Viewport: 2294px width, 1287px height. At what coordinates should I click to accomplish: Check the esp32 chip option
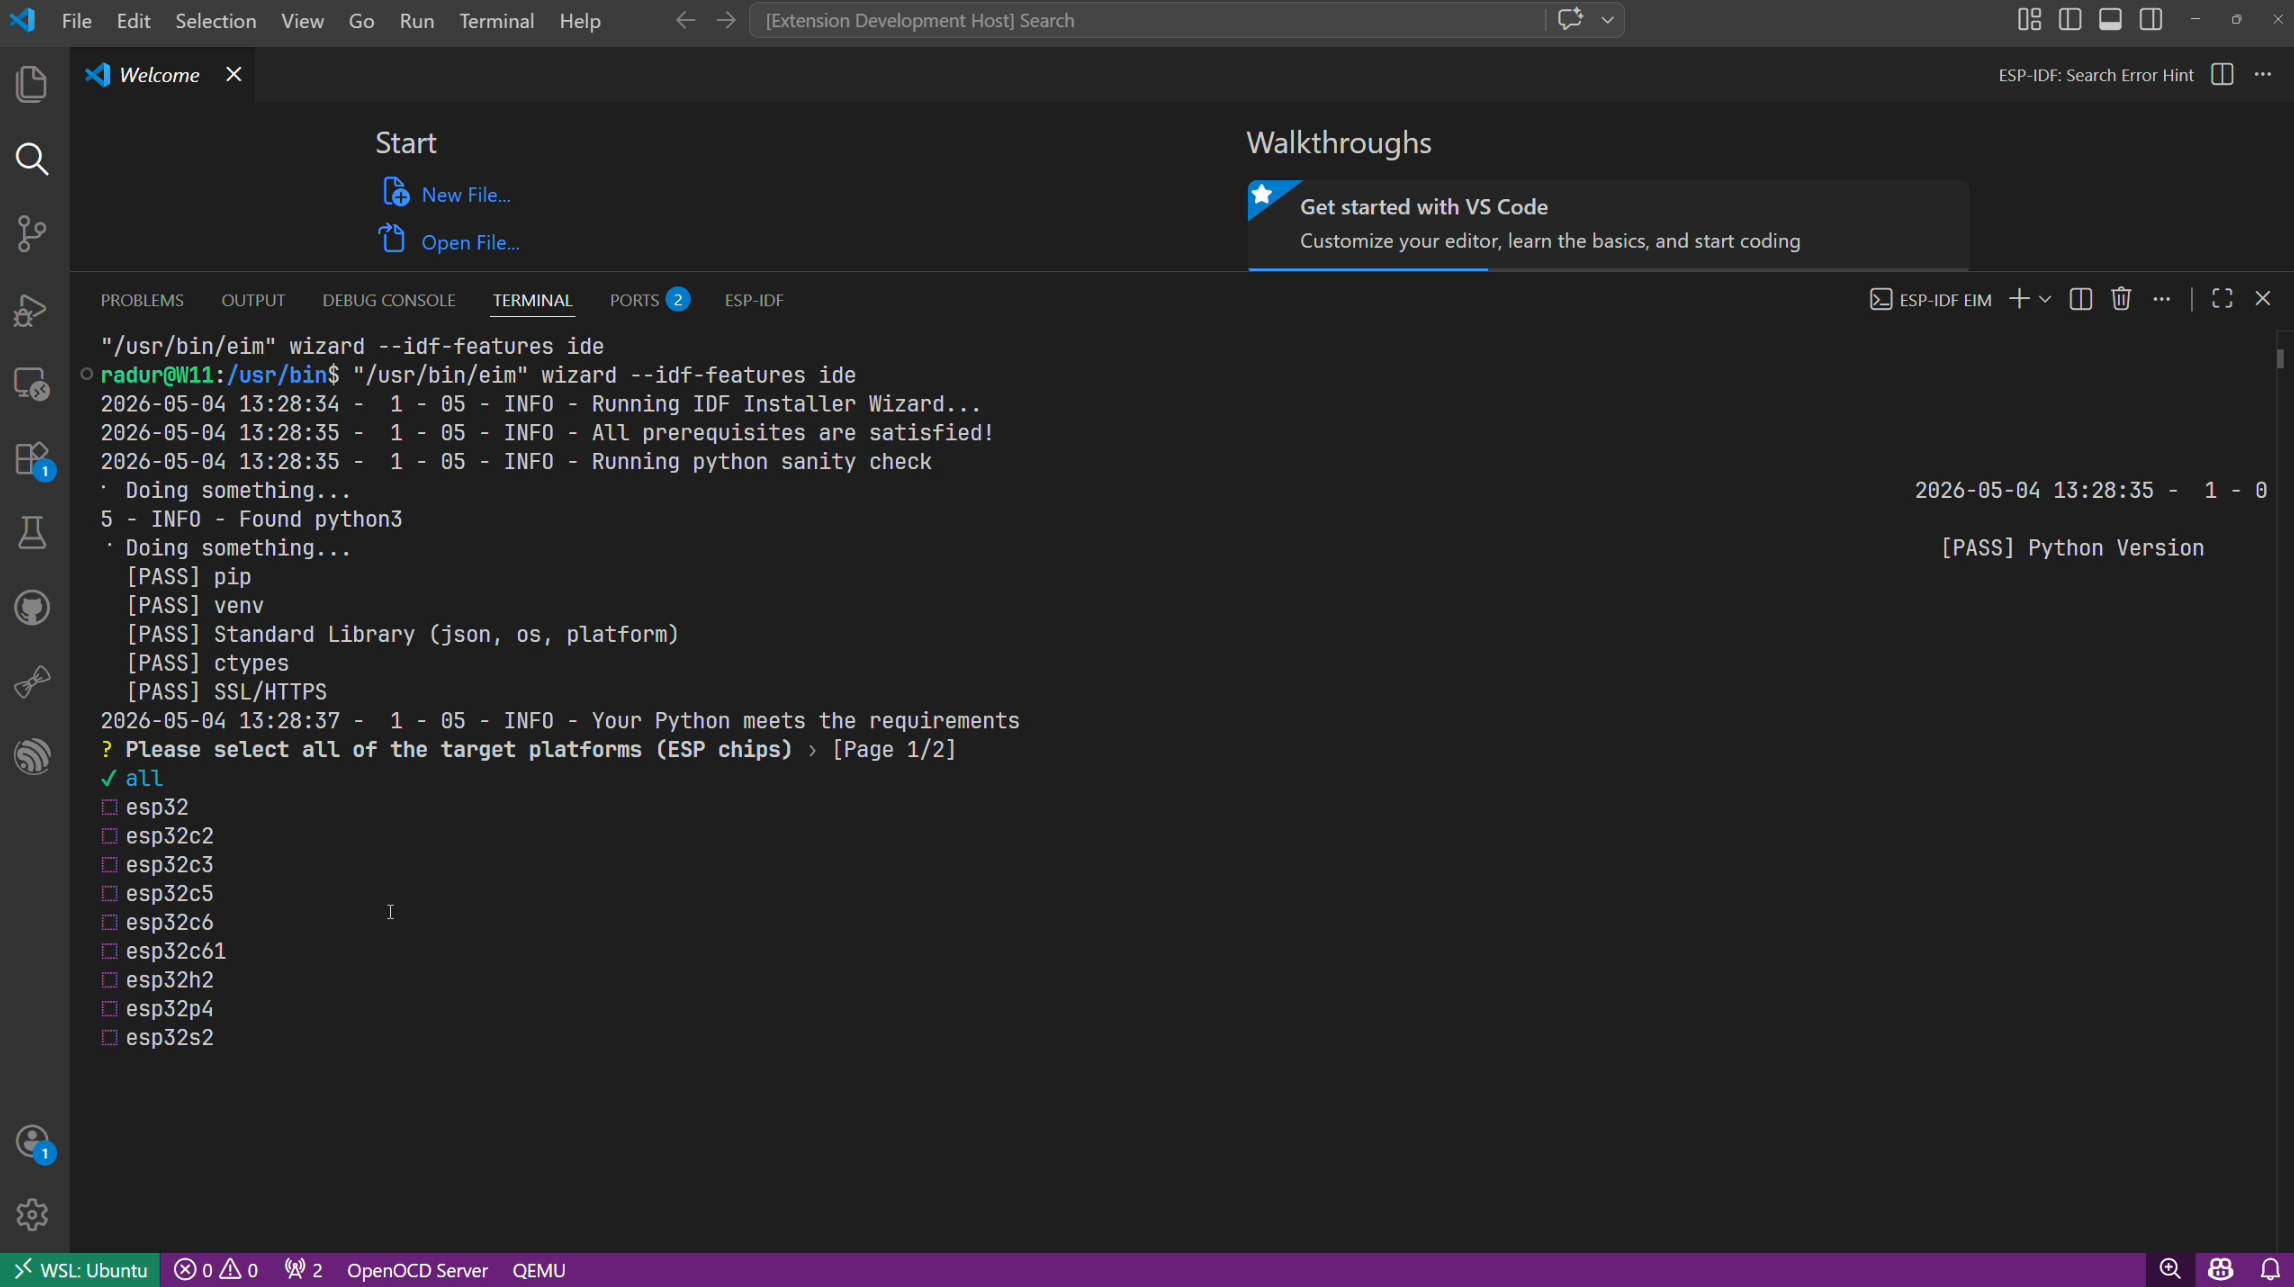click(x=145, y=807)
